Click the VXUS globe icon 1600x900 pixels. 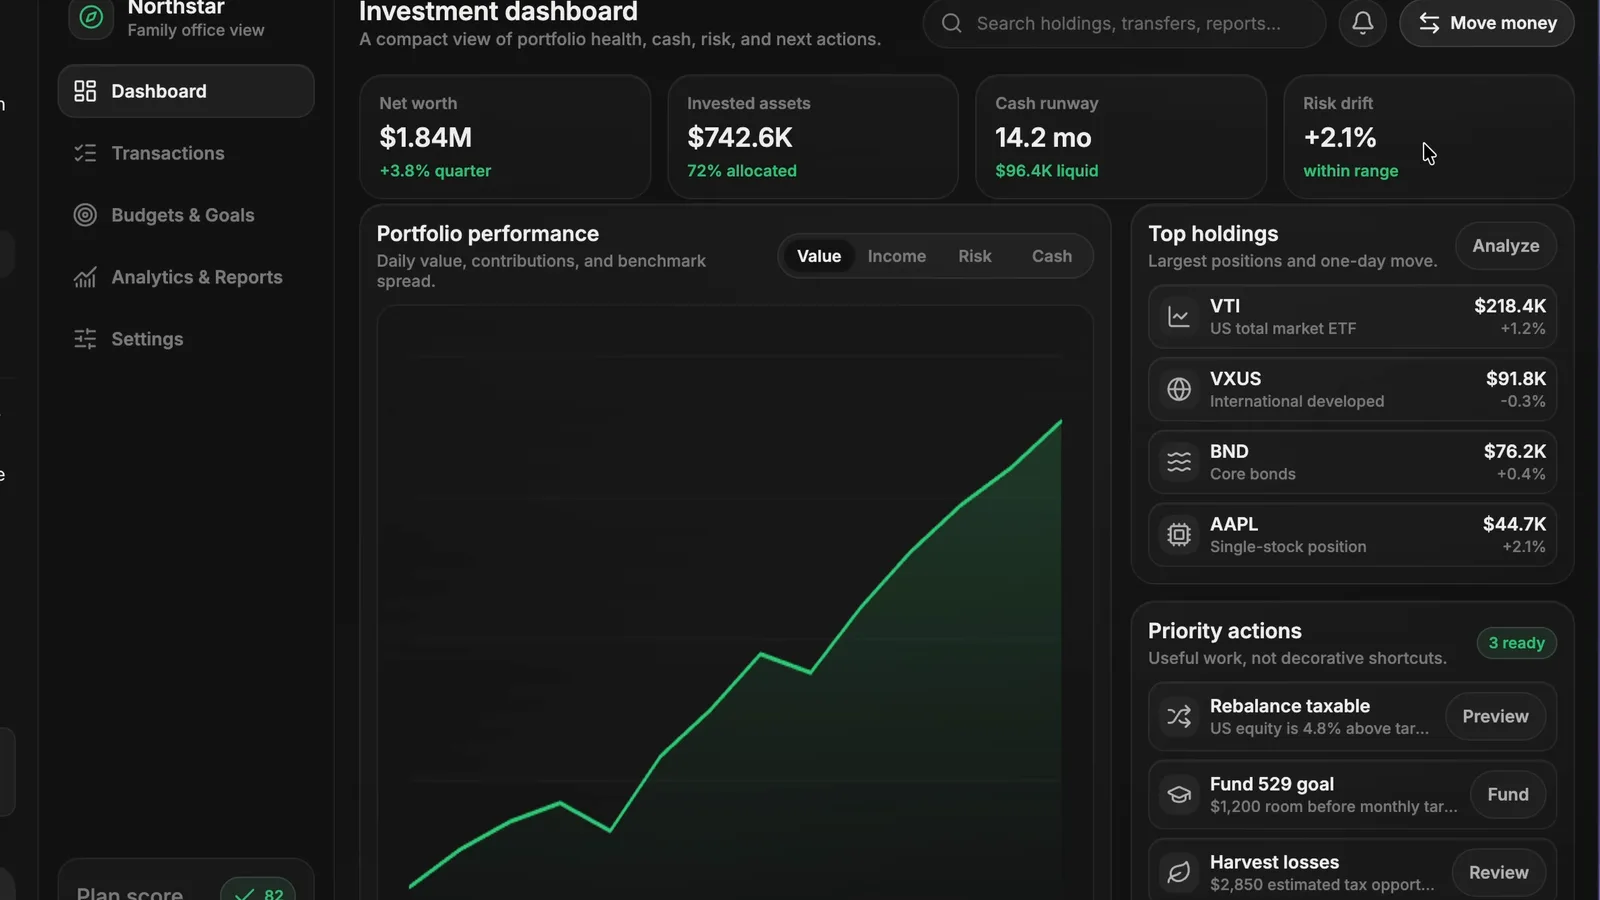coord(1179,389)
